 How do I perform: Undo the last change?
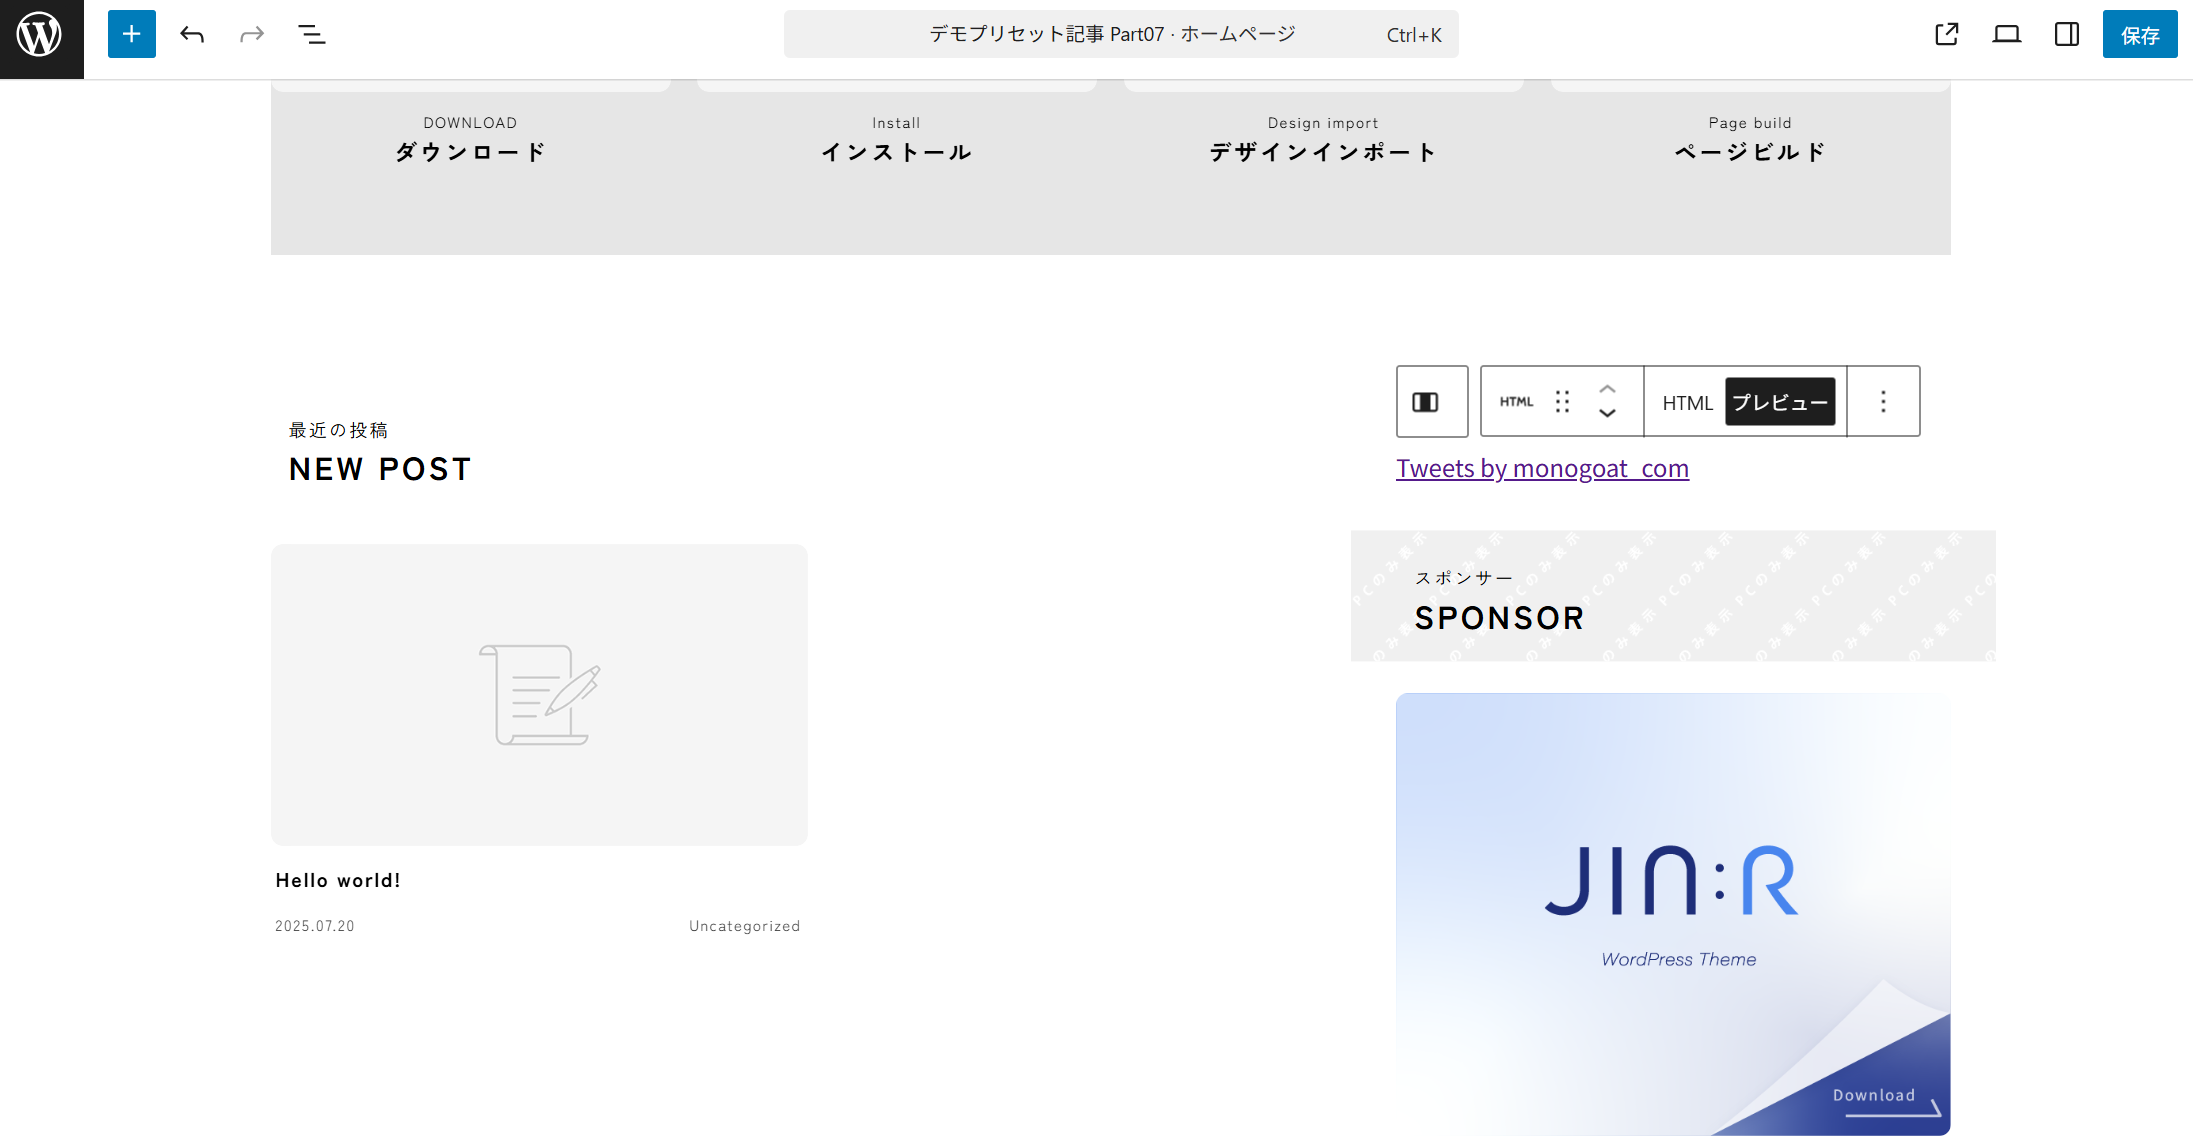click(x=192, y=34)
